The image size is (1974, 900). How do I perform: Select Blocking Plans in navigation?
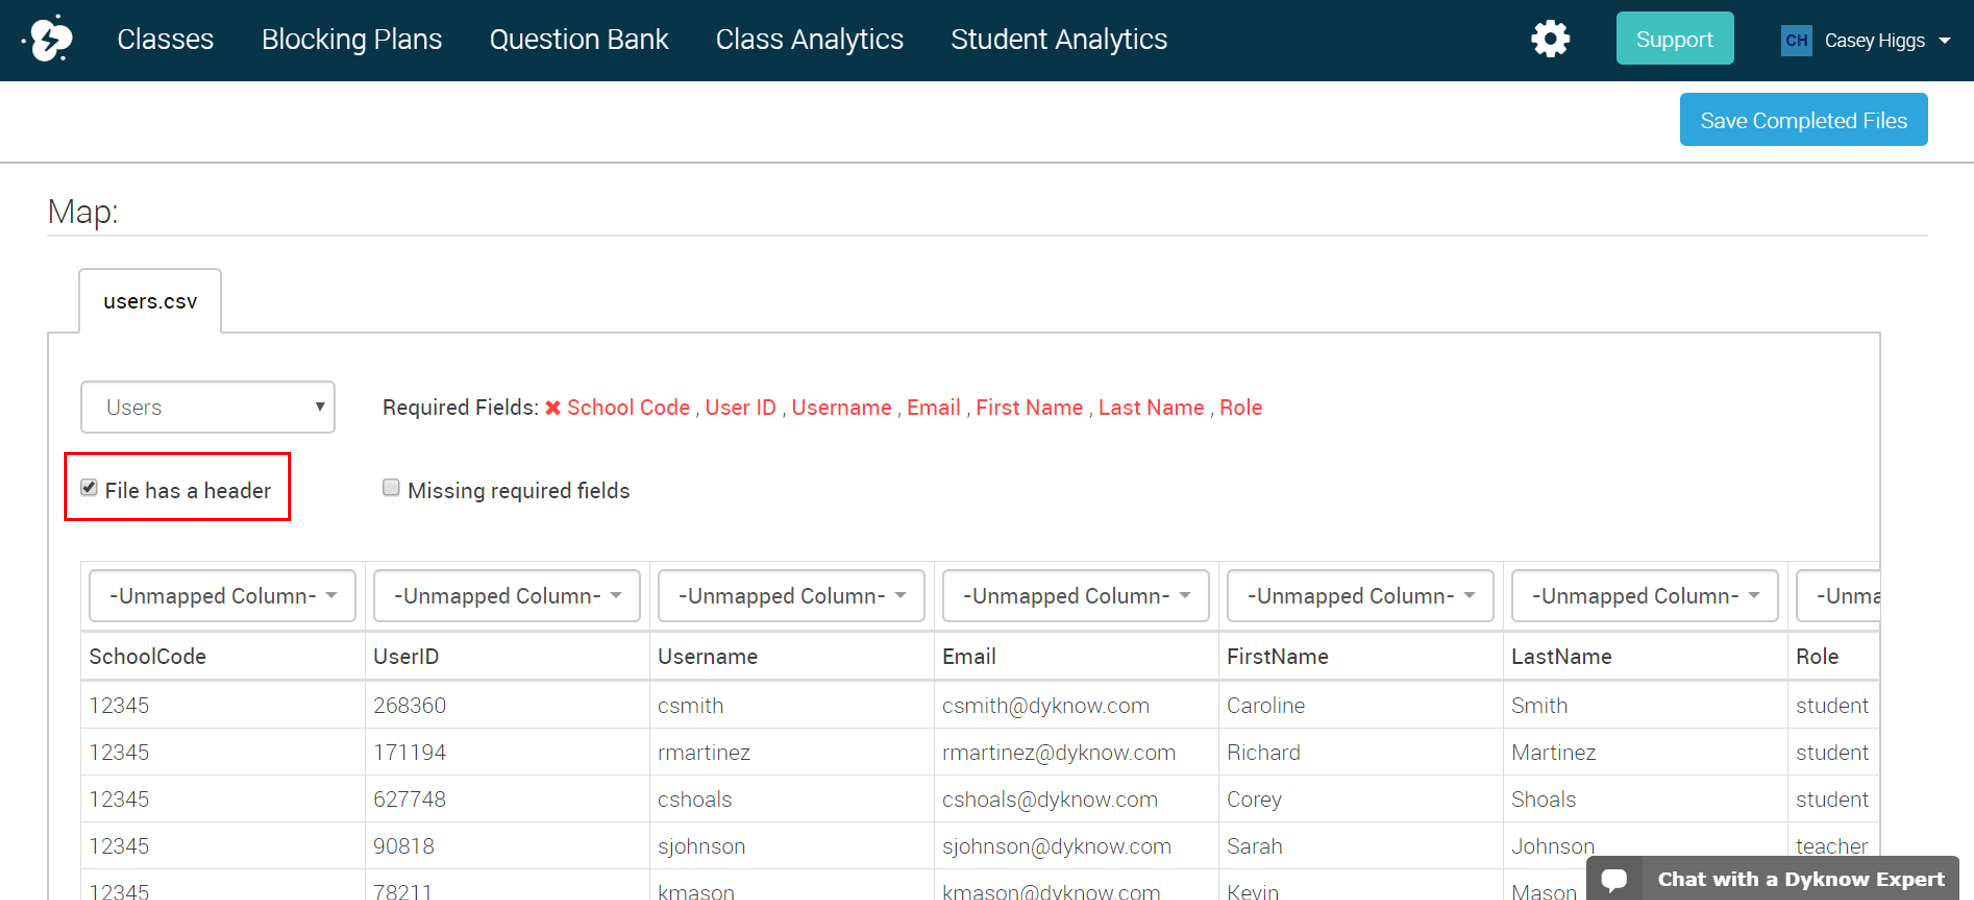click(x=352, y=39)
